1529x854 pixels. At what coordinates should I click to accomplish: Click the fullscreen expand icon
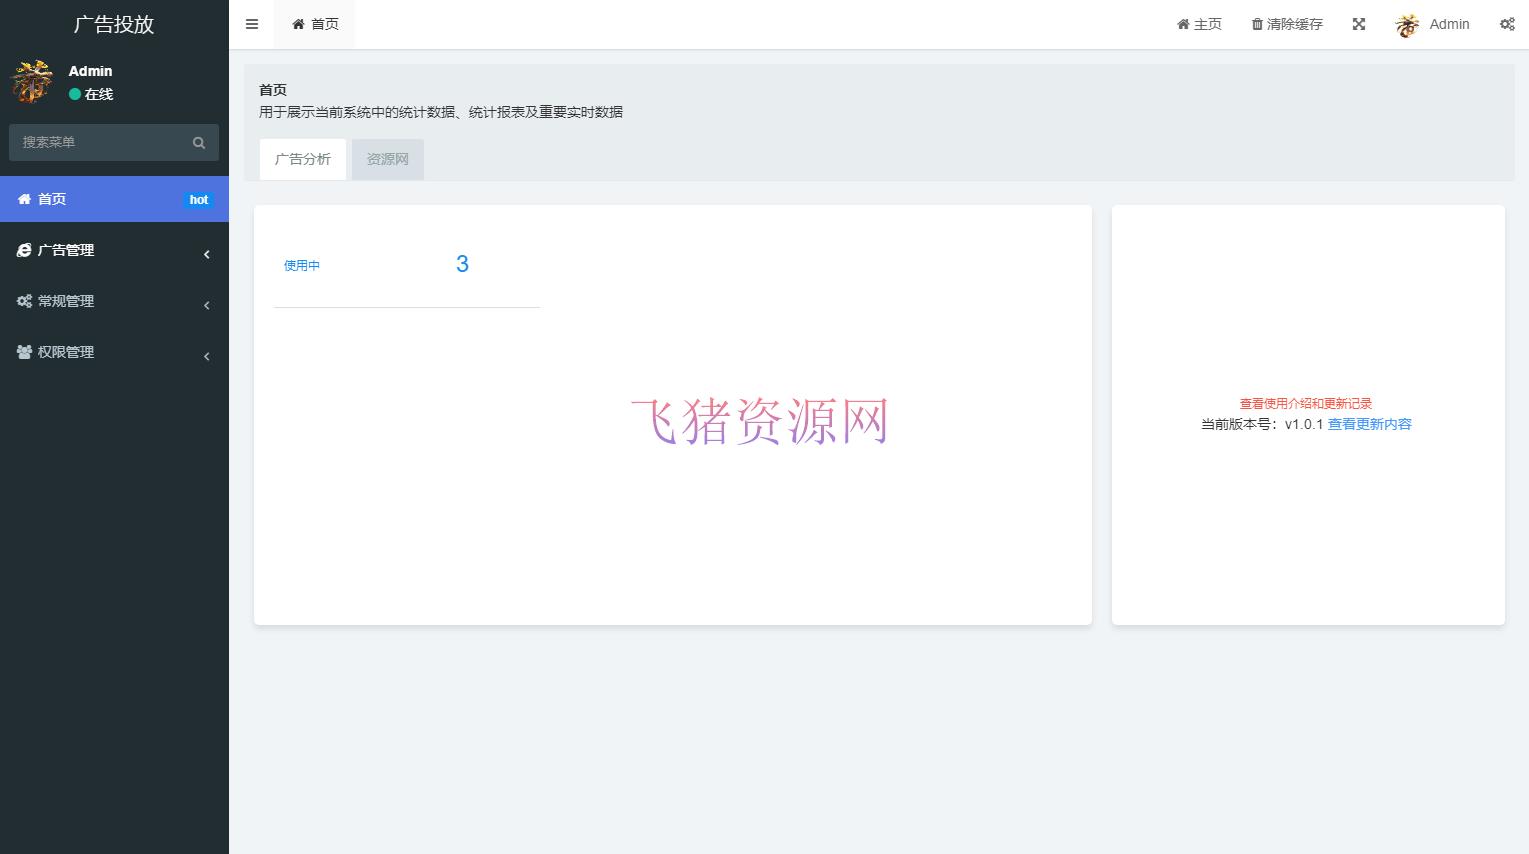(1358, 24)
